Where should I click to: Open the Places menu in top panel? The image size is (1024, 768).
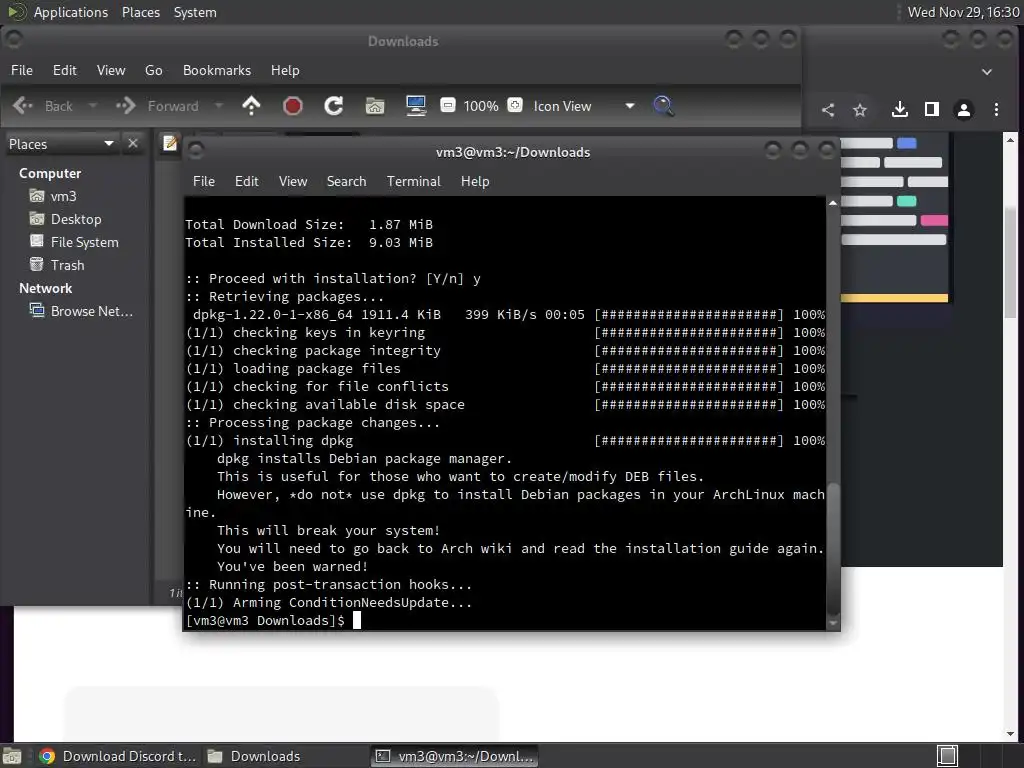pyautogui.click(x=141, y=12)
